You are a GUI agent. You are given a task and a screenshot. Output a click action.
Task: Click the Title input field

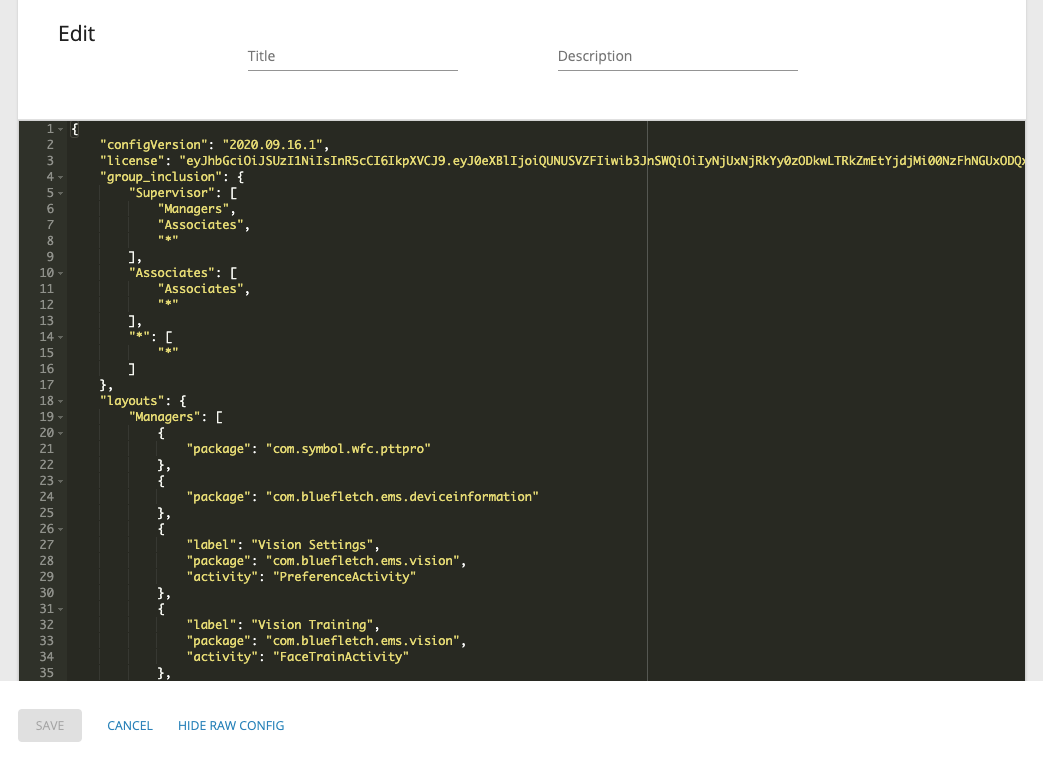click(x=353, y=57)
